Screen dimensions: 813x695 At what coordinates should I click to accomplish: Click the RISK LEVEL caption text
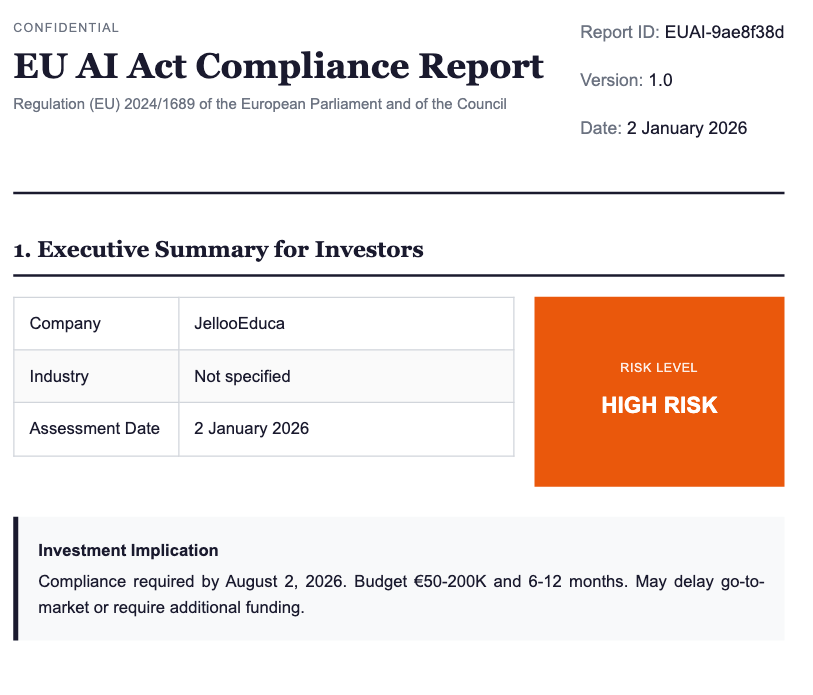coord(659,368)
